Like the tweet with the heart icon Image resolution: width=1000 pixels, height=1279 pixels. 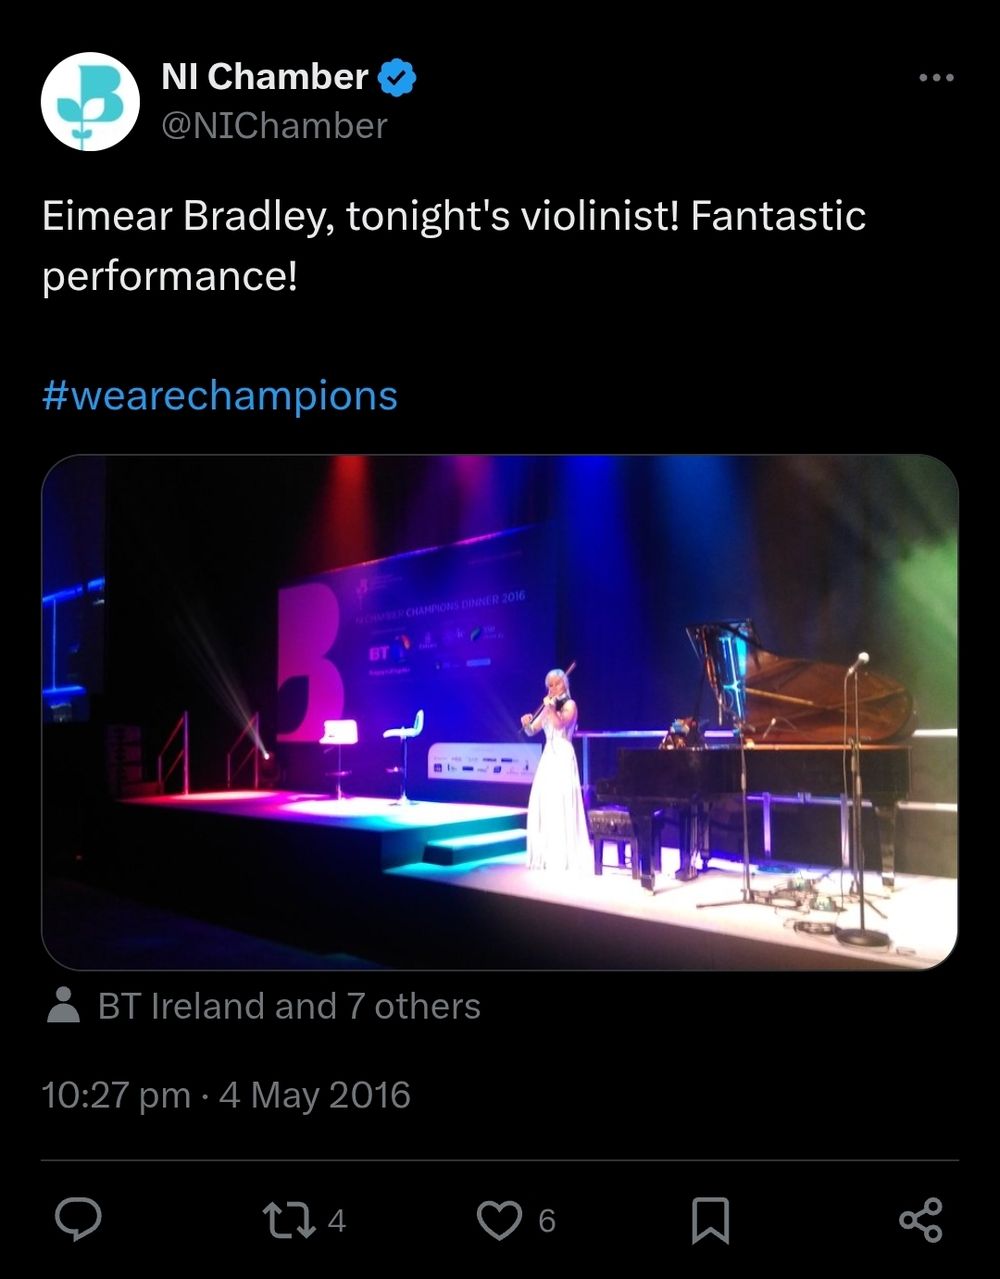[x=499, y=1220]
